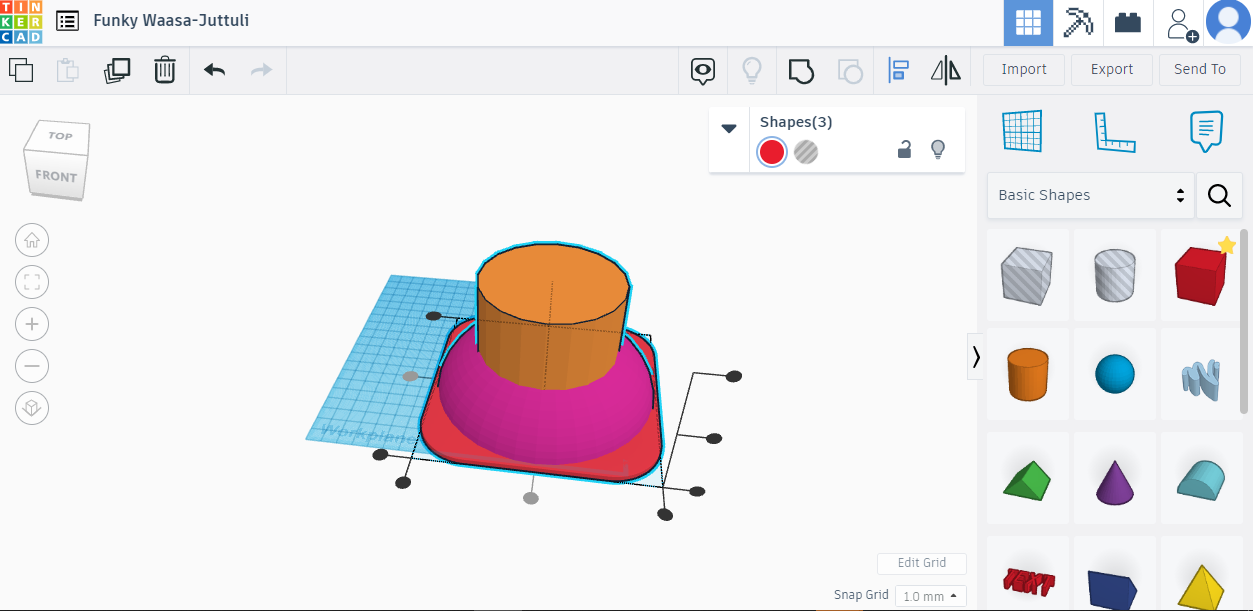The width and height of the screenshot is (1253, 611).
Task: Click the shapes panel scrollbar
Action: (x=1245, y=320)
